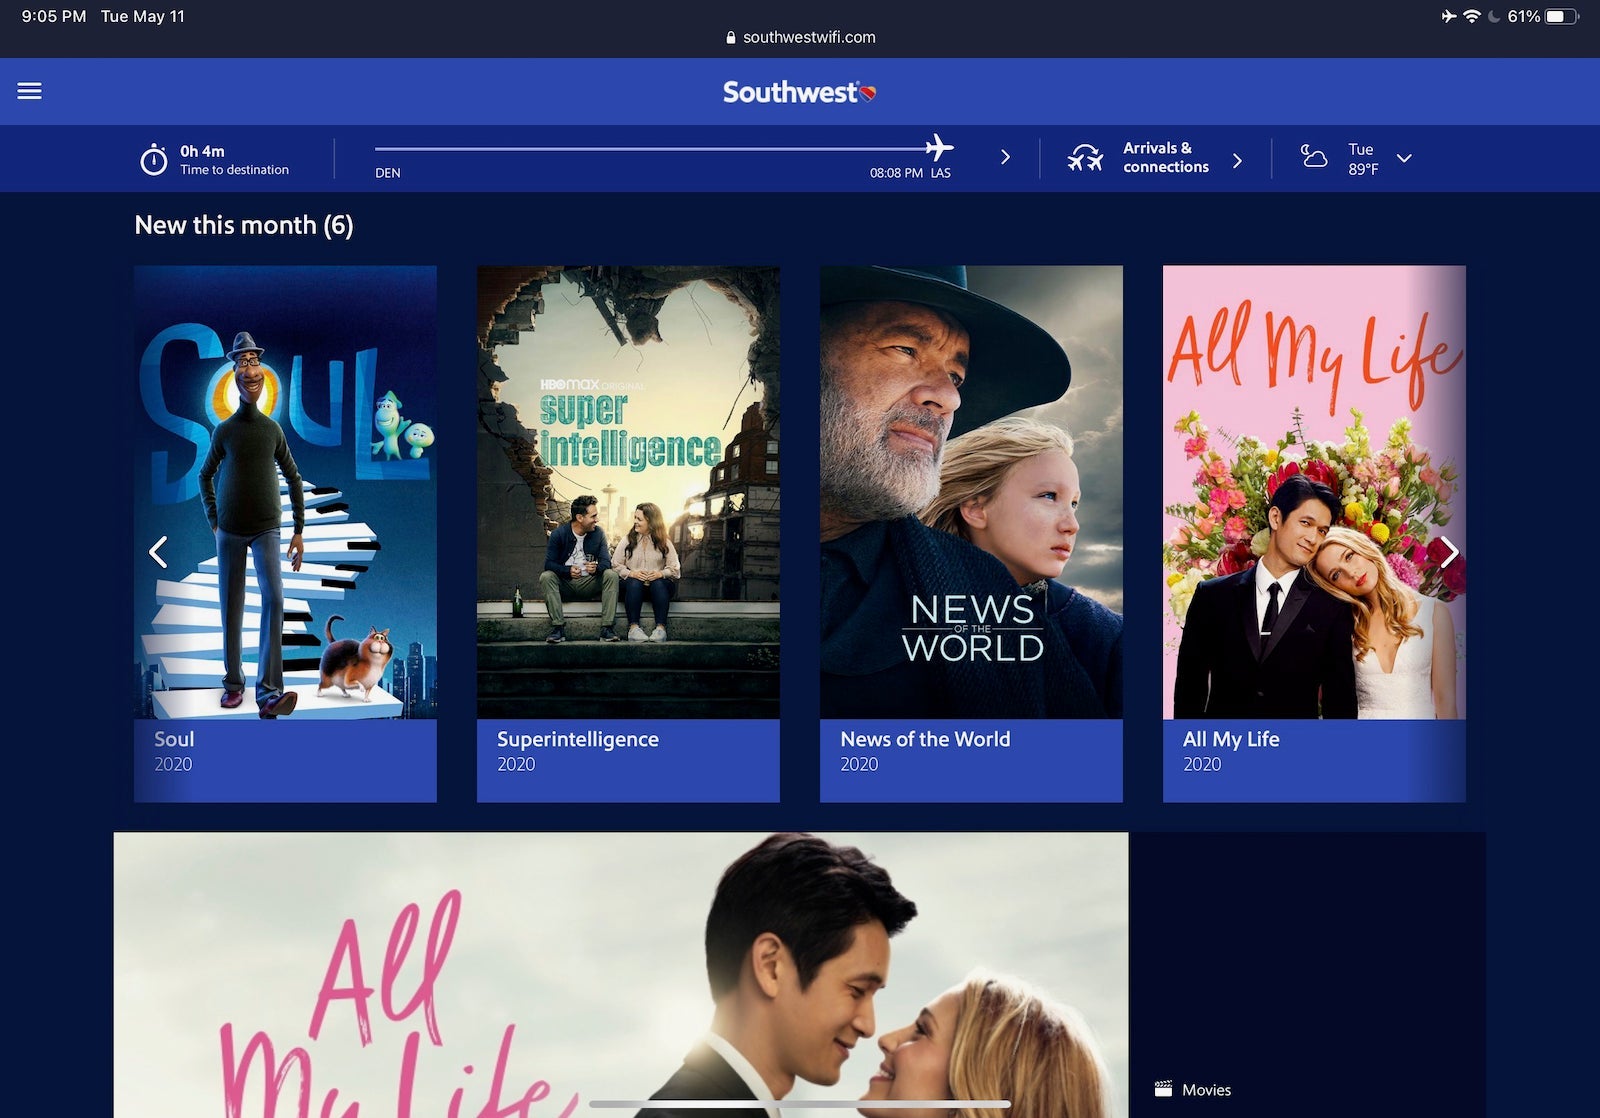Select the Superintelligence movie poster

[x=628, y=492]
